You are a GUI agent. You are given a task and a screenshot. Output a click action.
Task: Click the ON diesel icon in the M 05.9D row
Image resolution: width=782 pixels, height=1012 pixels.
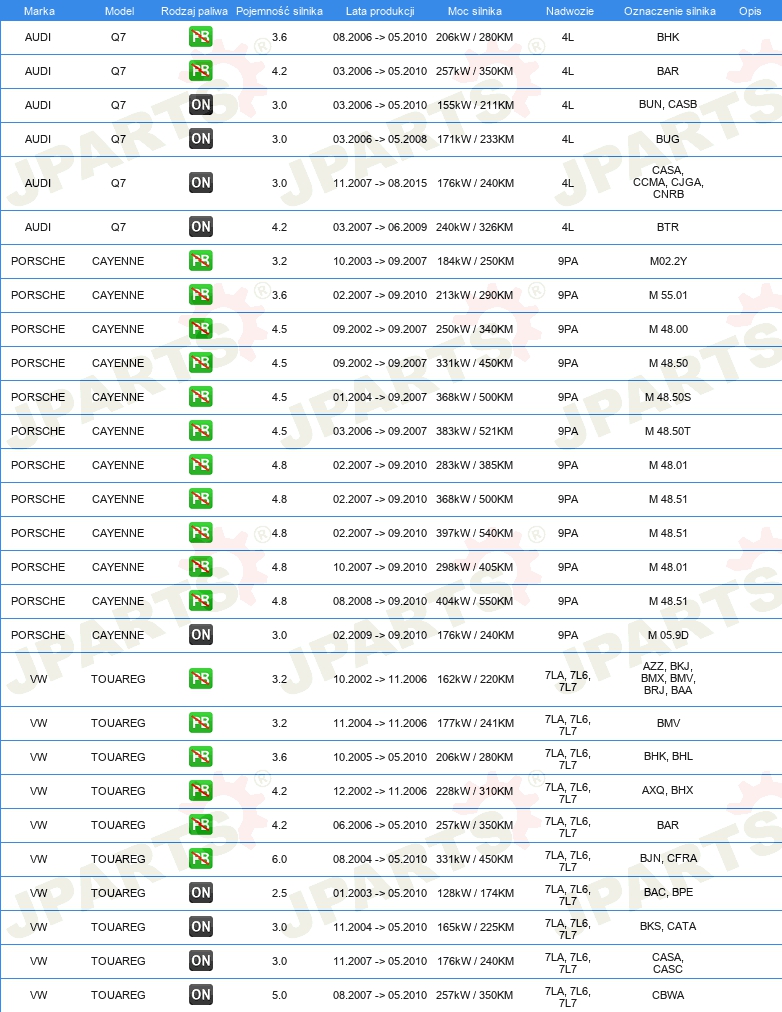tap(201, 634)
